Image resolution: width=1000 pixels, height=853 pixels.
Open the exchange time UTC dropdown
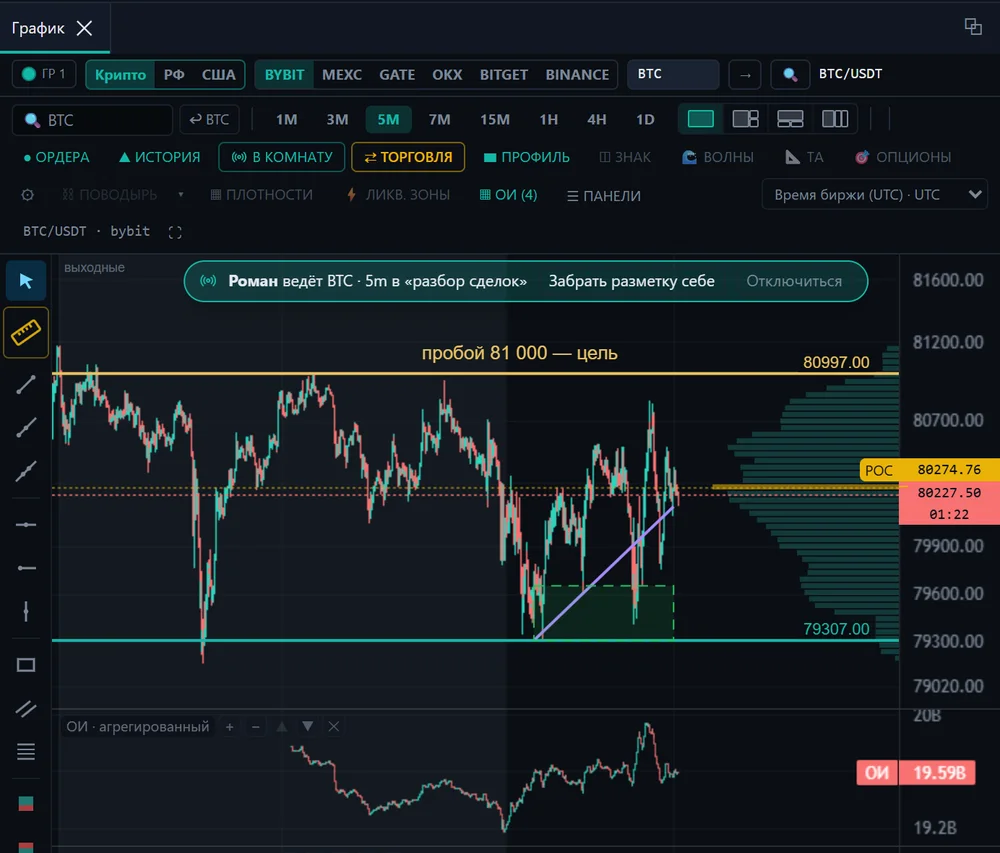[874, 195]
